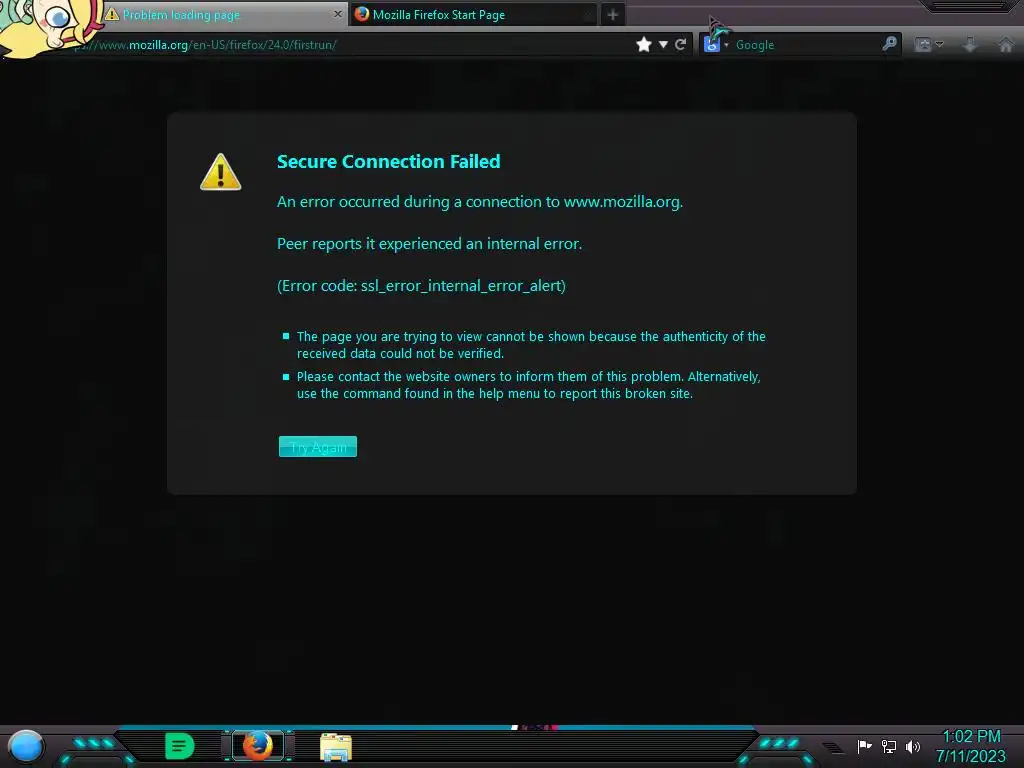This screenshot has height=768, width=1024.
Task: Open the bookmarks menu button
Action: pos(929,44)
